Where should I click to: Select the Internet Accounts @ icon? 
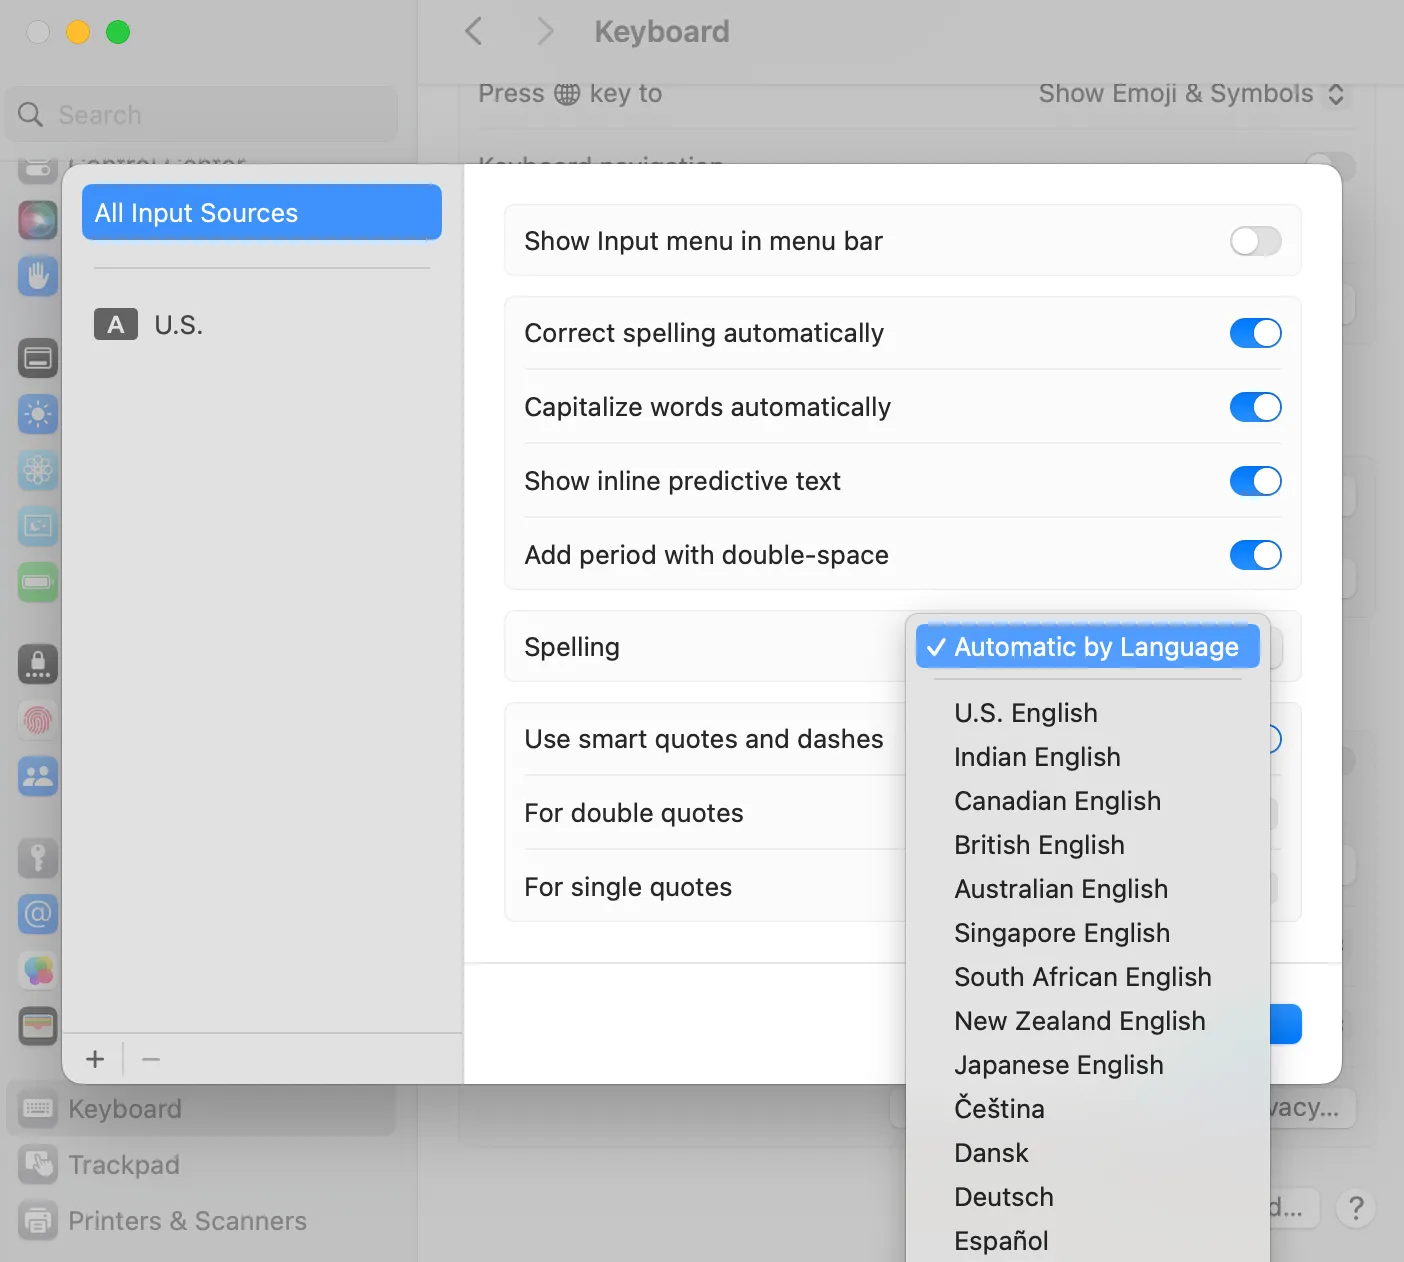point(38,914)
